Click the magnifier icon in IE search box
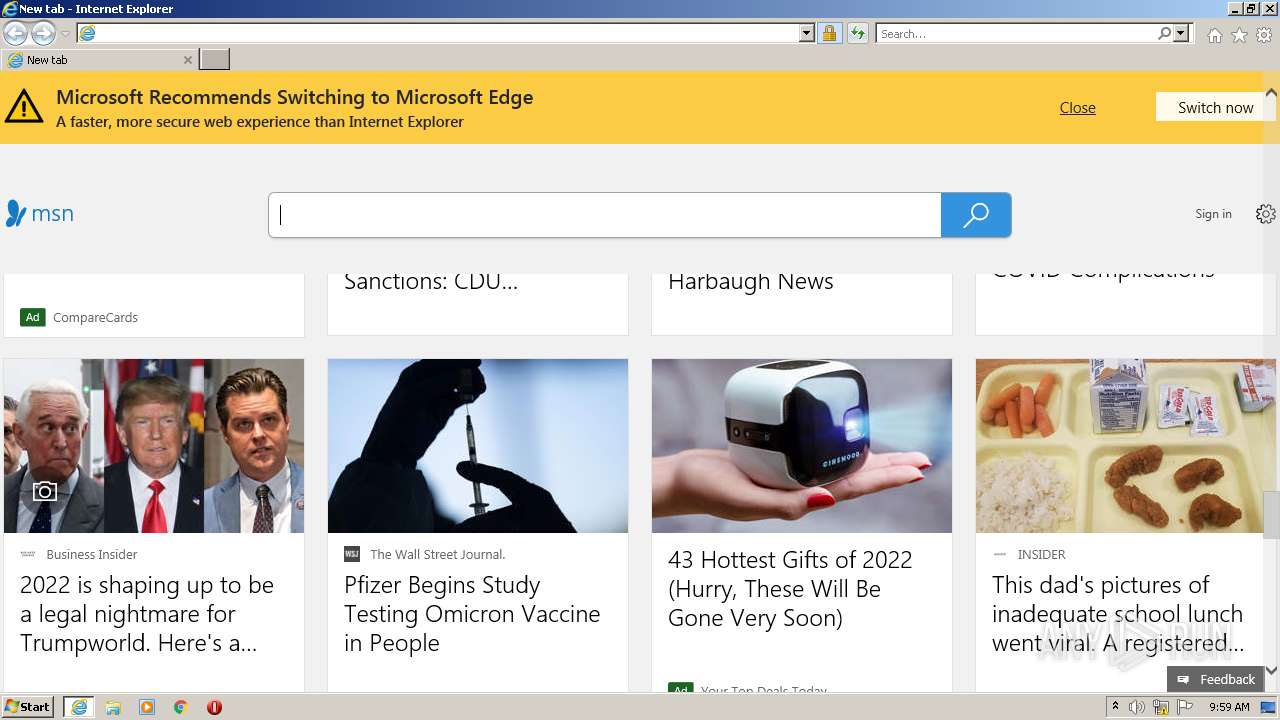1280x720 pixels. pos(1164,33)
